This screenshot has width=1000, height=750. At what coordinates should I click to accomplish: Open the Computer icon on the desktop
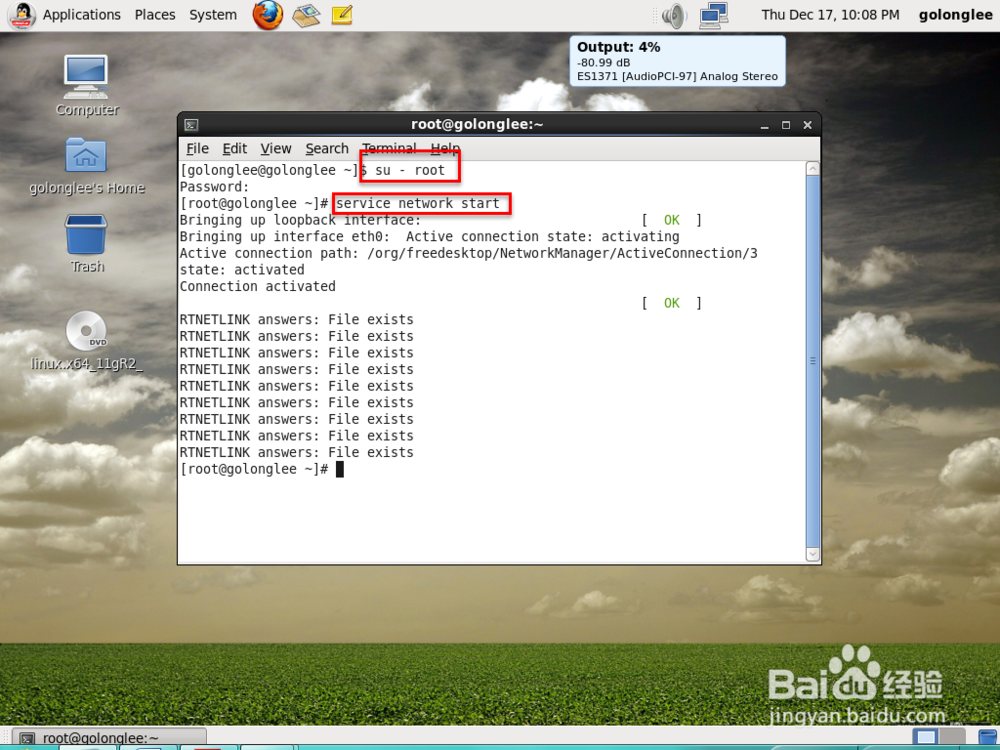tap(85, 80)
